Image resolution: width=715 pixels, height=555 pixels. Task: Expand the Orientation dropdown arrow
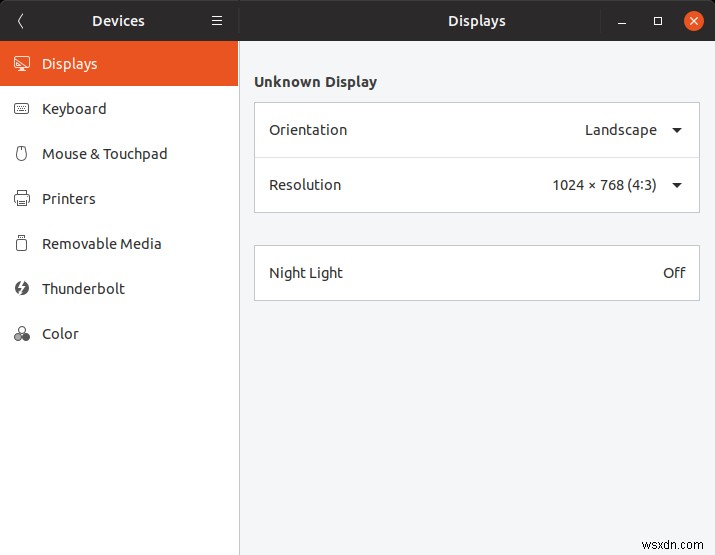(677, 130)
